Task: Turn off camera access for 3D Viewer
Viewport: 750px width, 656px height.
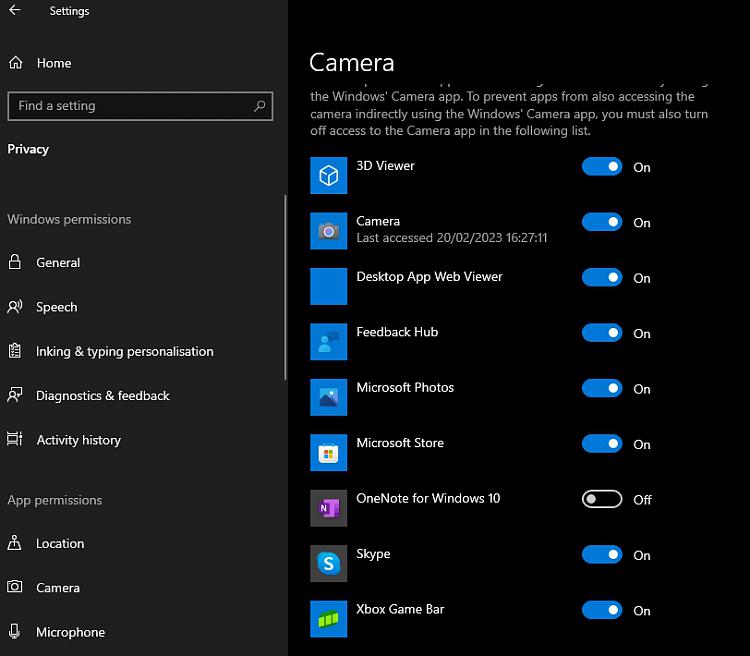Action: click(x=602, y=167)
